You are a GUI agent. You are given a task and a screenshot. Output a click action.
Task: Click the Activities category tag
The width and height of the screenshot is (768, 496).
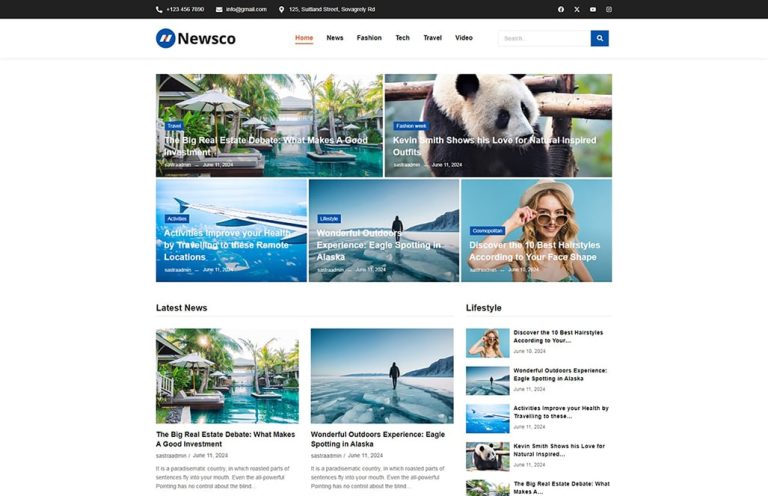point(177,219)
